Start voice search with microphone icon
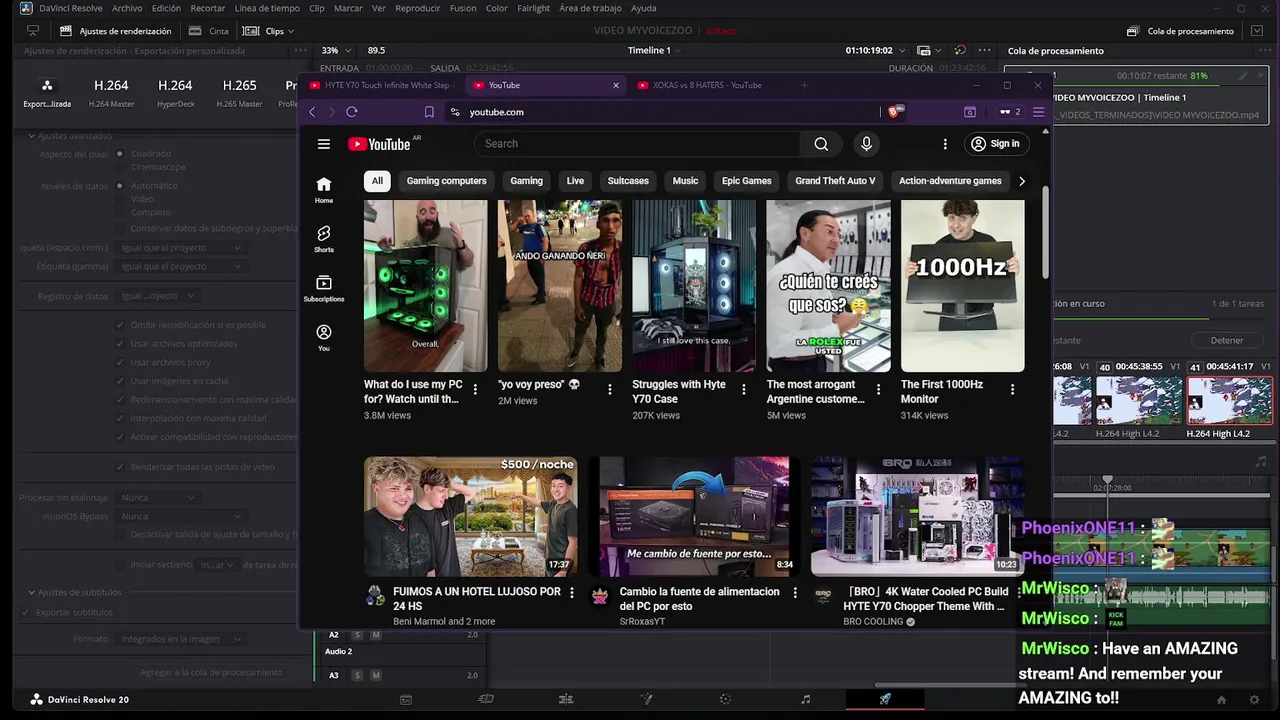 pos(866,144)
